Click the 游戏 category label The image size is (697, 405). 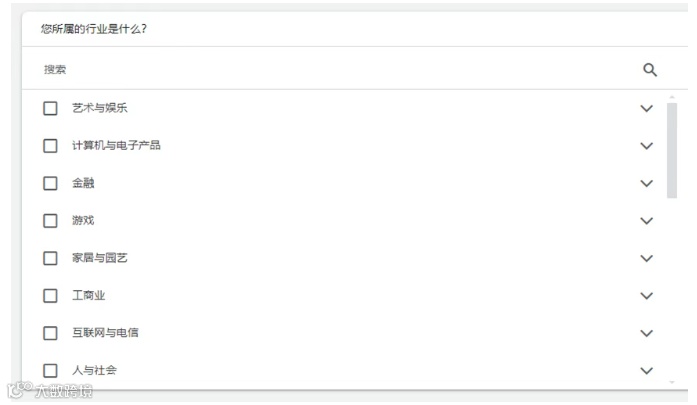pyautogui.click(x=83, y=221)
